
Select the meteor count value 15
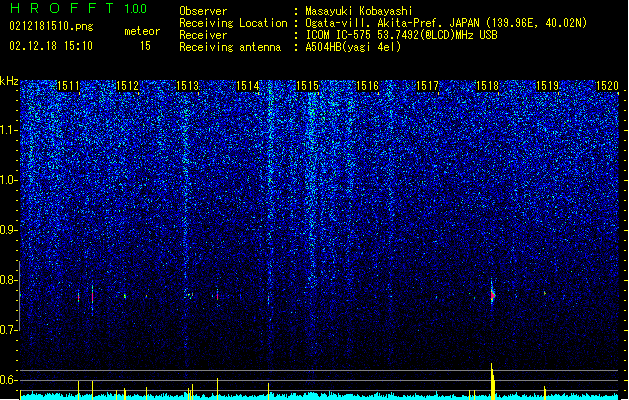[145, 46]
